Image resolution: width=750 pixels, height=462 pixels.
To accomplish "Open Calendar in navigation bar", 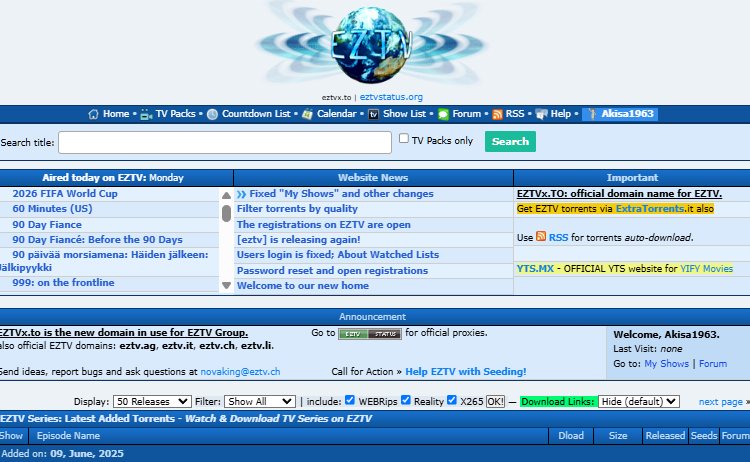I will pyautogui.click(x=337, y=114).
